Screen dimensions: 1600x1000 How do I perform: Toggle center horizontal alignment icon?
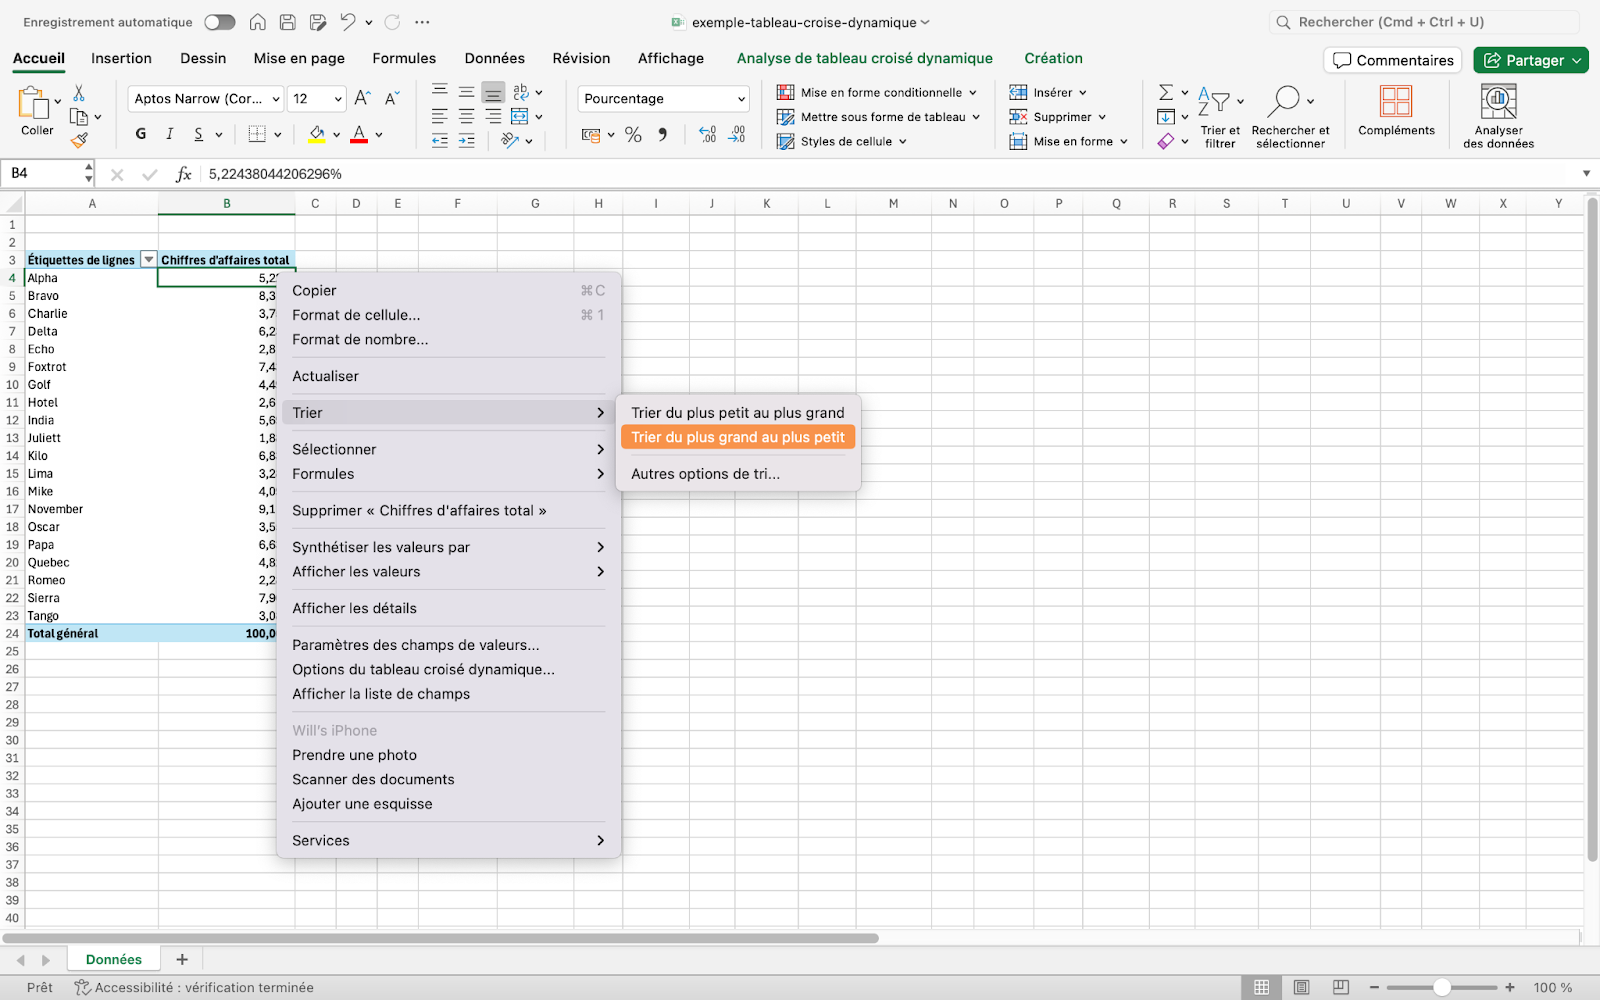(466, 116)
